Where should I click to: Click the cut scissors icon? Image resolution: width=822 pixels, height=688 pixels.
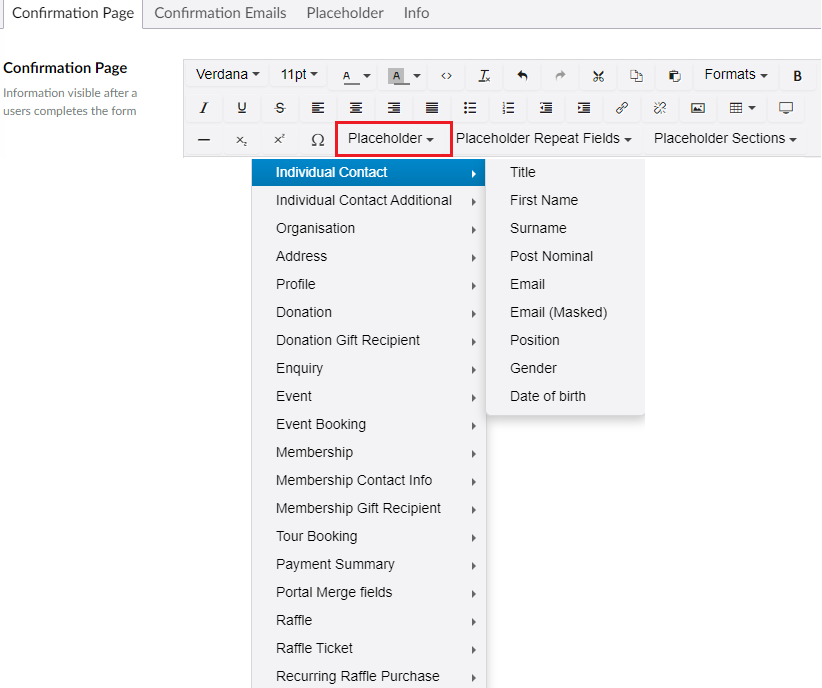click(x=598, y=76)
